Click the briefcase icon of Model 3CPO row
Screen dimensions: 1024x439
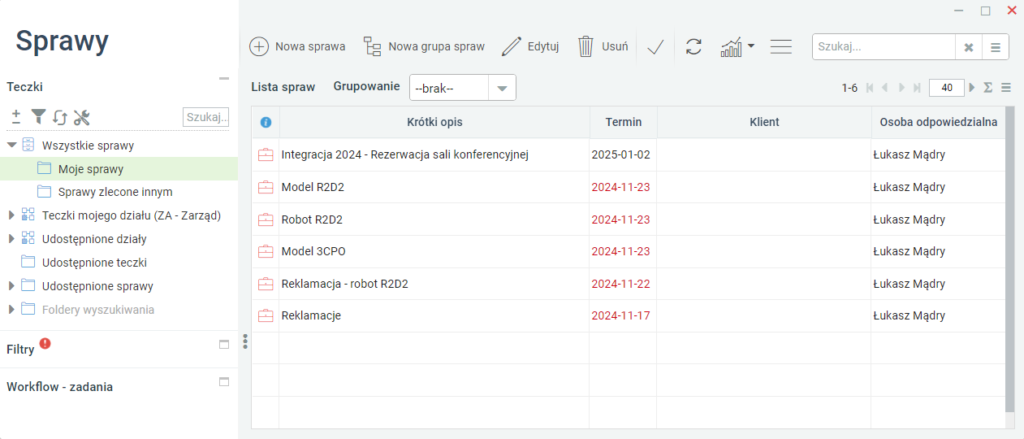[266, 252]
